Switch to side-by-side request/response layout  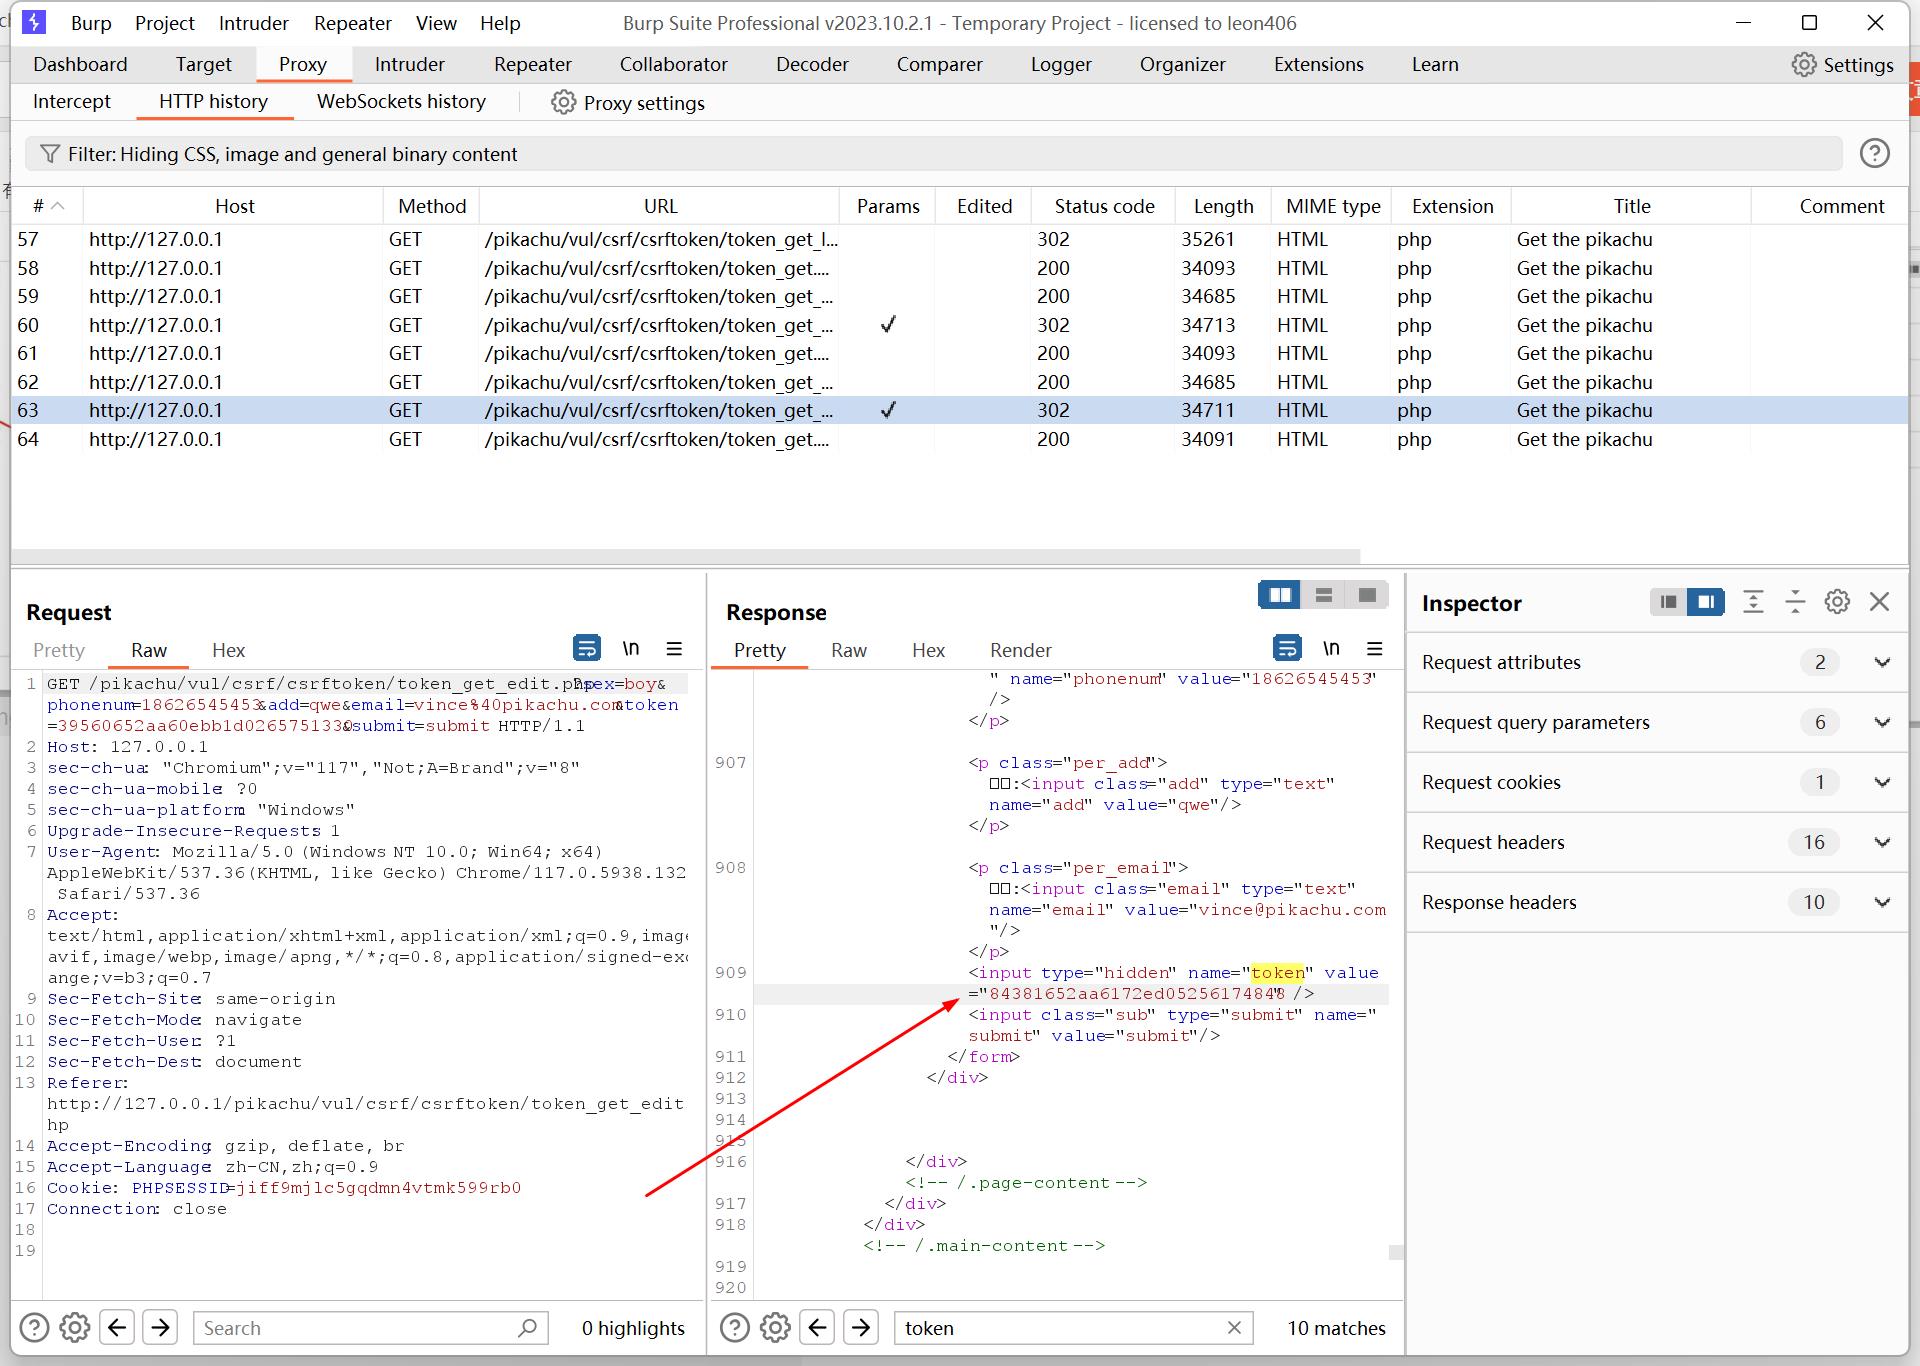coord(1279,595)
